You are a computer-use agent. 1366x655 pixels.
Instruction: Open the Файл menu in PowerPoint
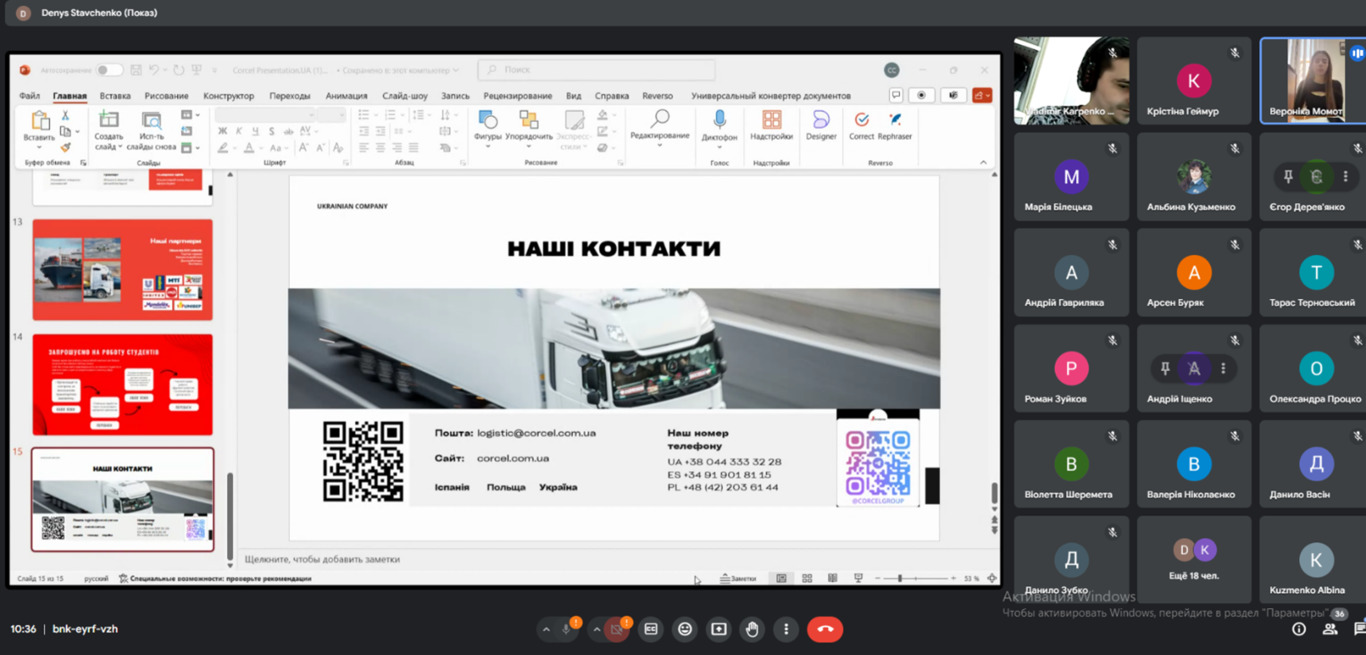30,96
